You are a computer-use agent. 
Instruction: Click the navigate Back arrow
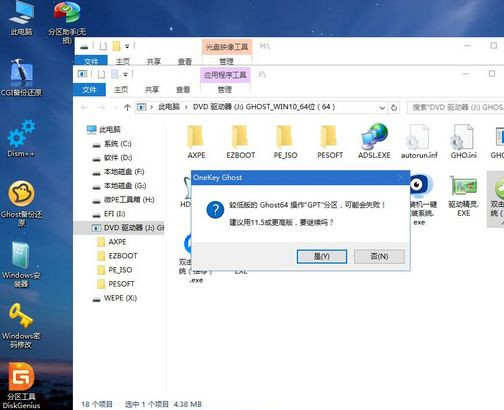pos(84,107)
